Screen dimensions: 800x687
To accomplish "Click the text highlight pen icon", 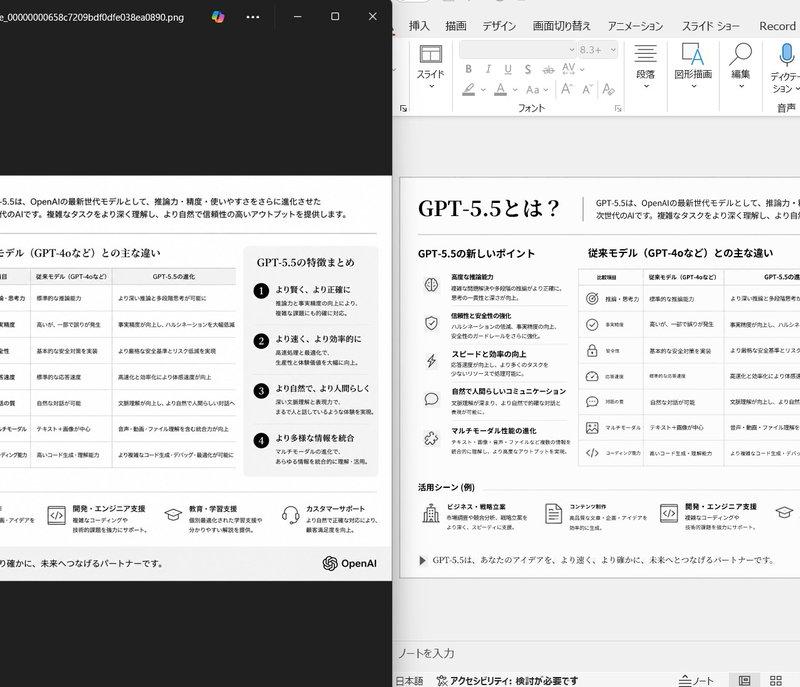I will tap(468, 89).
